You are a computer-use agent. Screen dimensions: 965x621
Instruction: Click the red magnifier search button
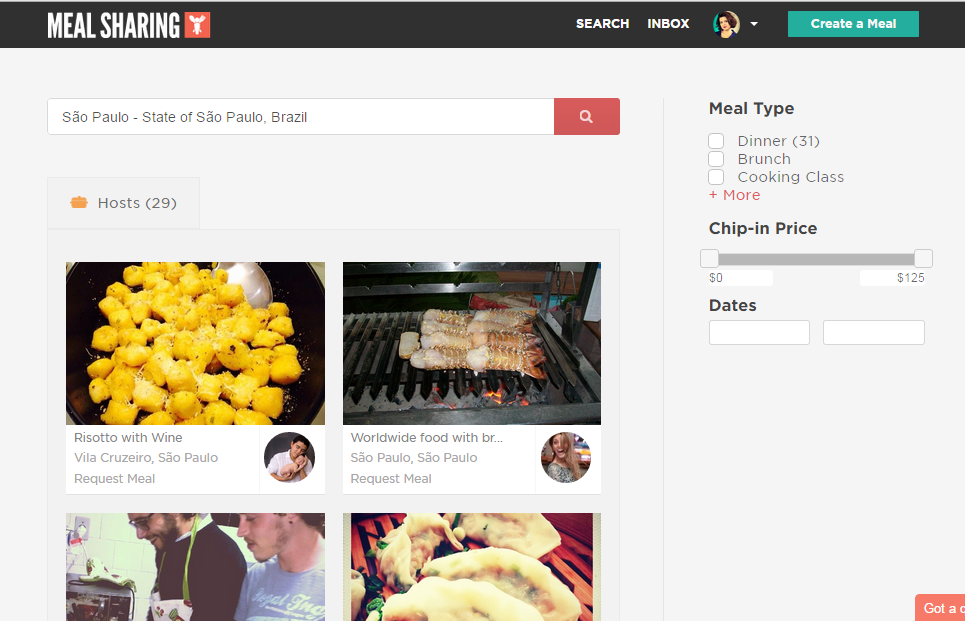(x=587, y=116)
